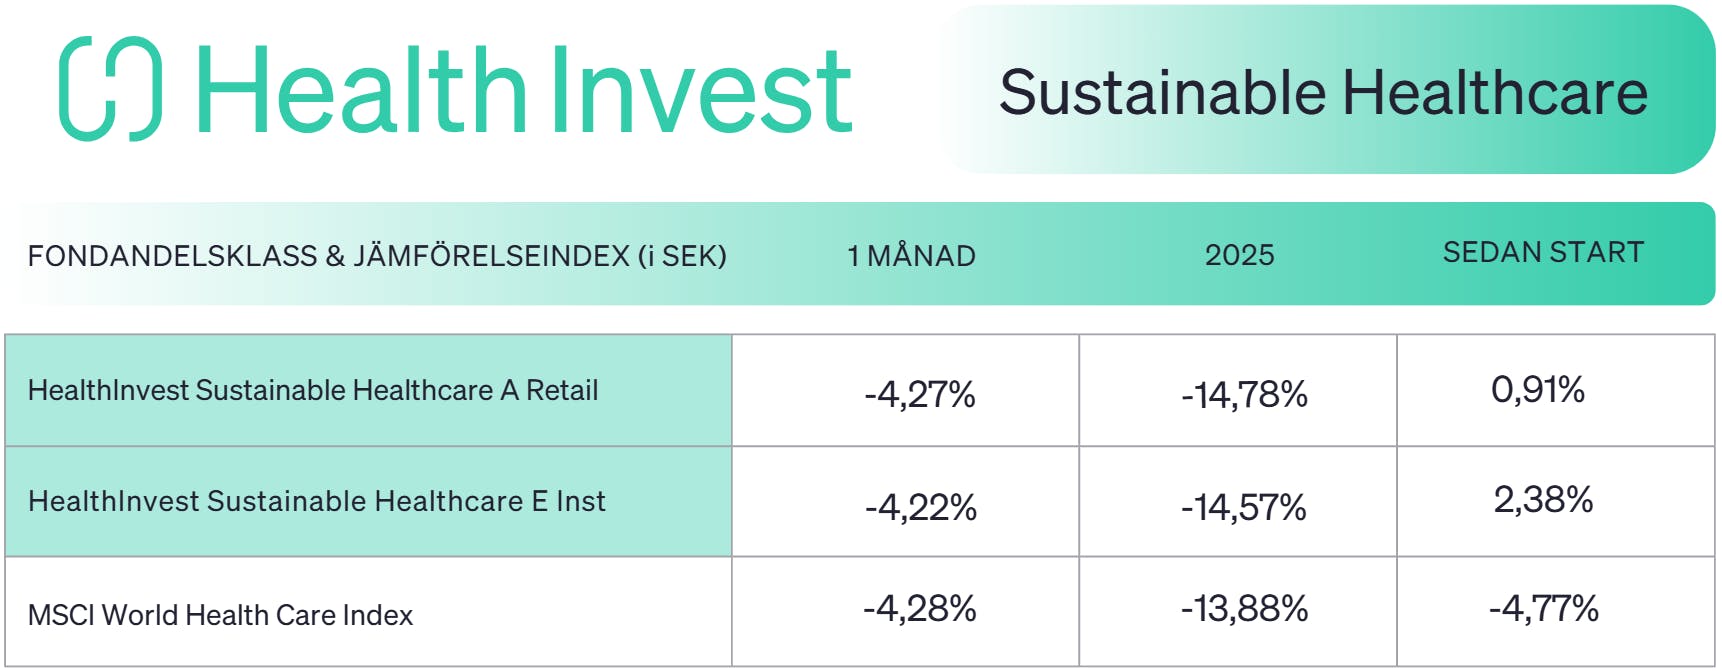Click the -13,88% index 2025 value

(x=1244, y=608)
